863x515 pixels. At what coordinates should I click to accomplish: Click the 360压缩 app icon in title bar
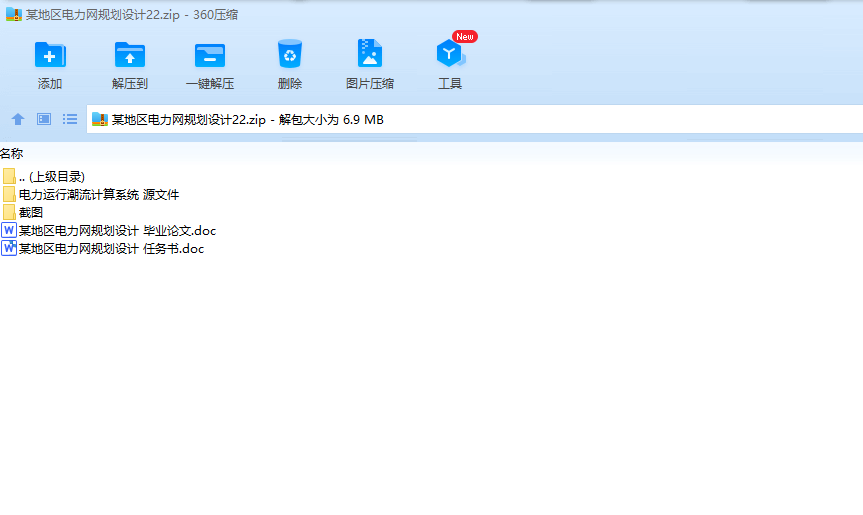pos(14,14)
